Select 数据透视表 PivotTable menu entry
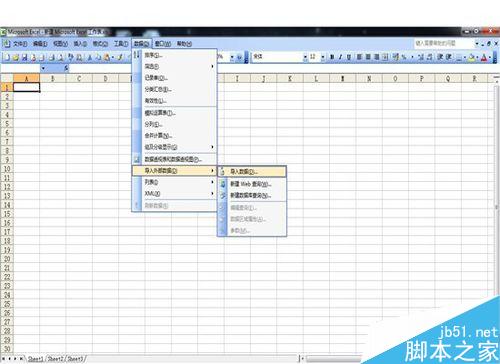This screenshot has height=364, width=500. pyautogui.click(x=175, y=159)
